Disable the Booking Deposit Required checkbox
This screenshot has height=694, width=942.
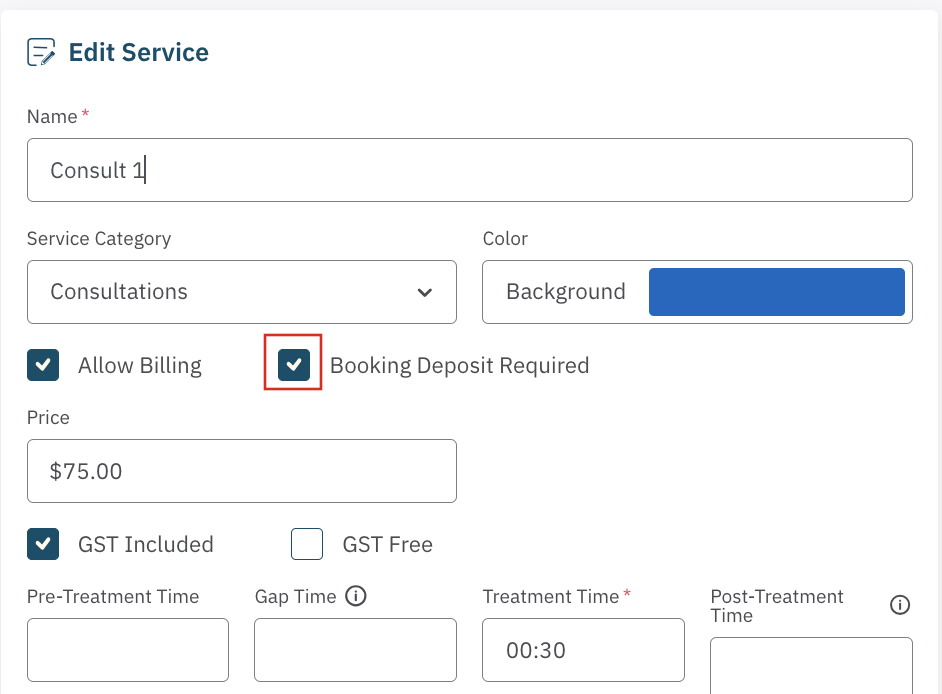(x=294, y=366)
